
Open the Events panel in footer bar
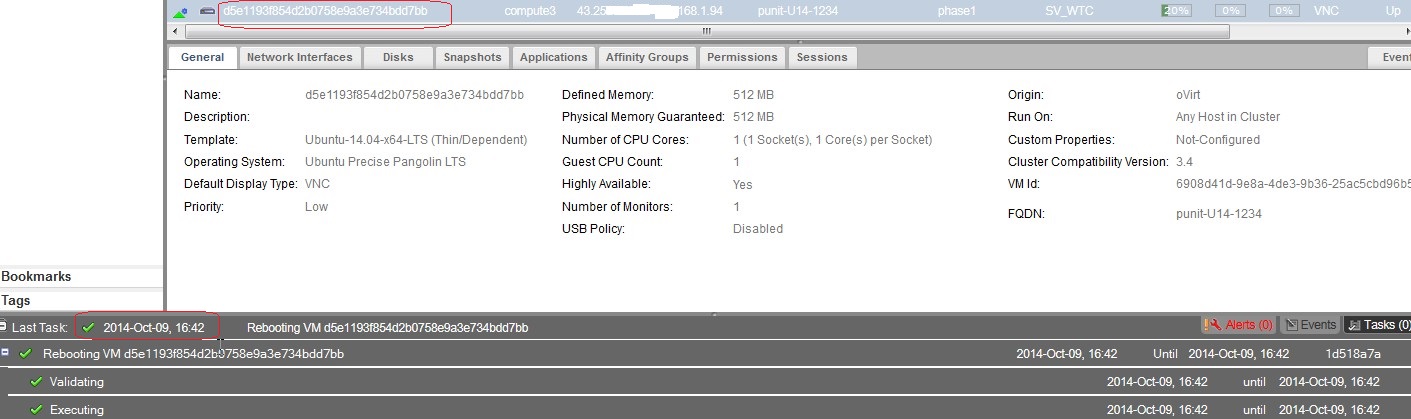[x=1310, y=325]
